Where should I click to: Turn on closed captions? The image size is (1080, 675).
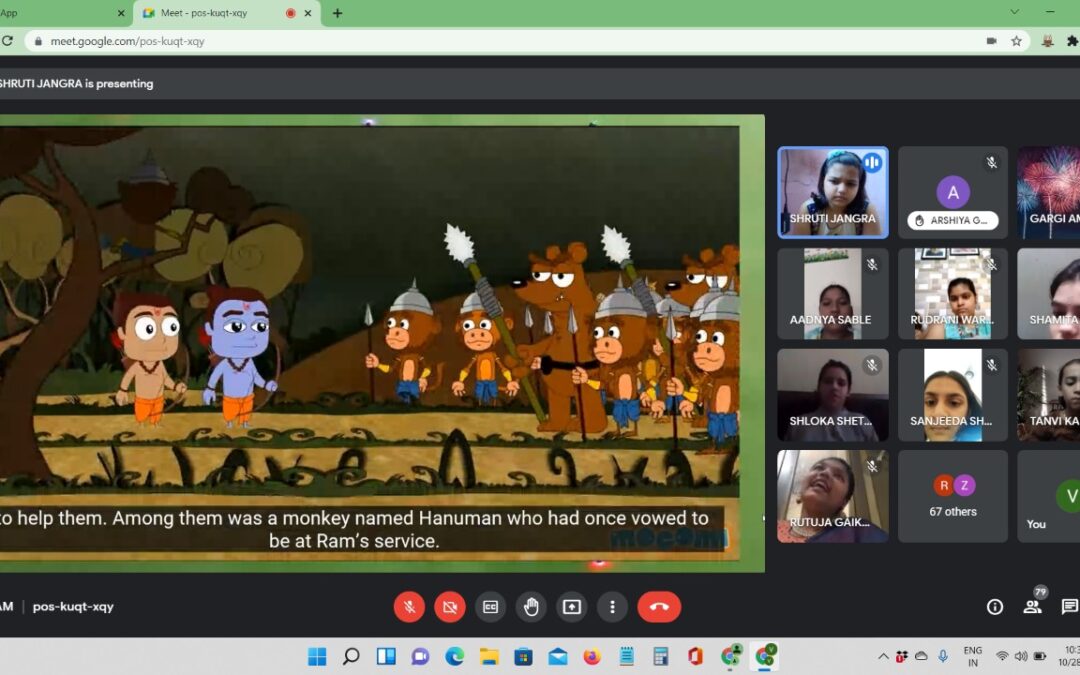[490, 607]
